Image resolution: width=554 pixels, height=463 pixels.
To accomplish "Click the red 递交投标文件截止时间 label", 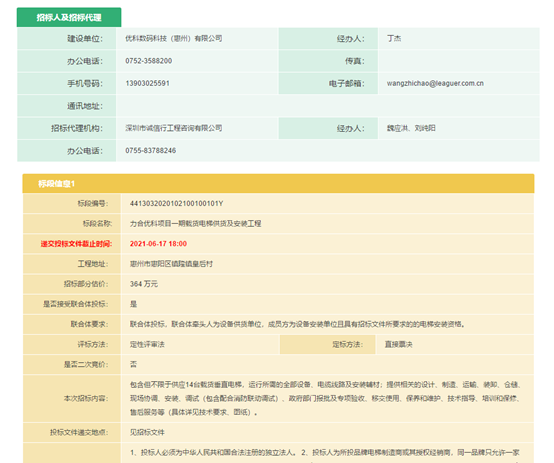I will pos(76,244).
